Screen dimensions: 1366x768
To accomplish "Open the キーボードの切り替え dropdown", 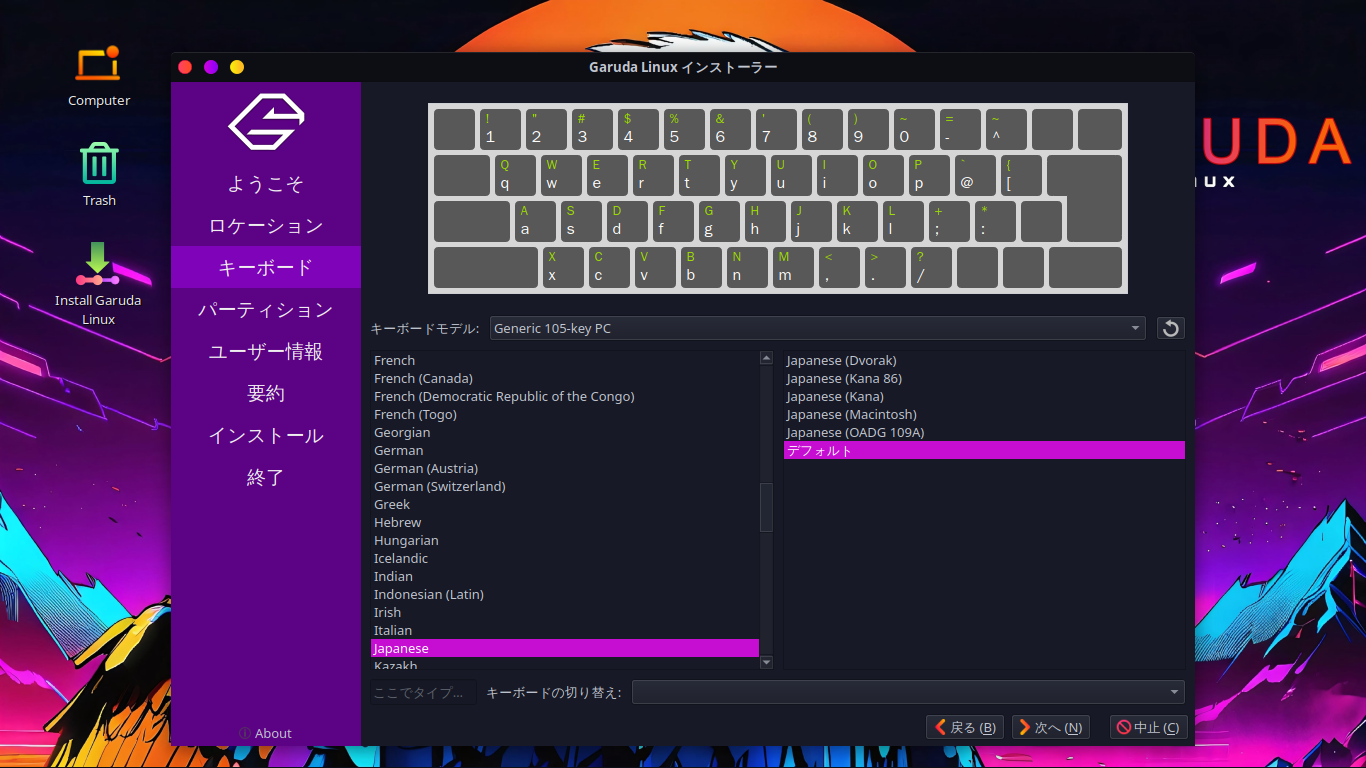I will (908, 692).
